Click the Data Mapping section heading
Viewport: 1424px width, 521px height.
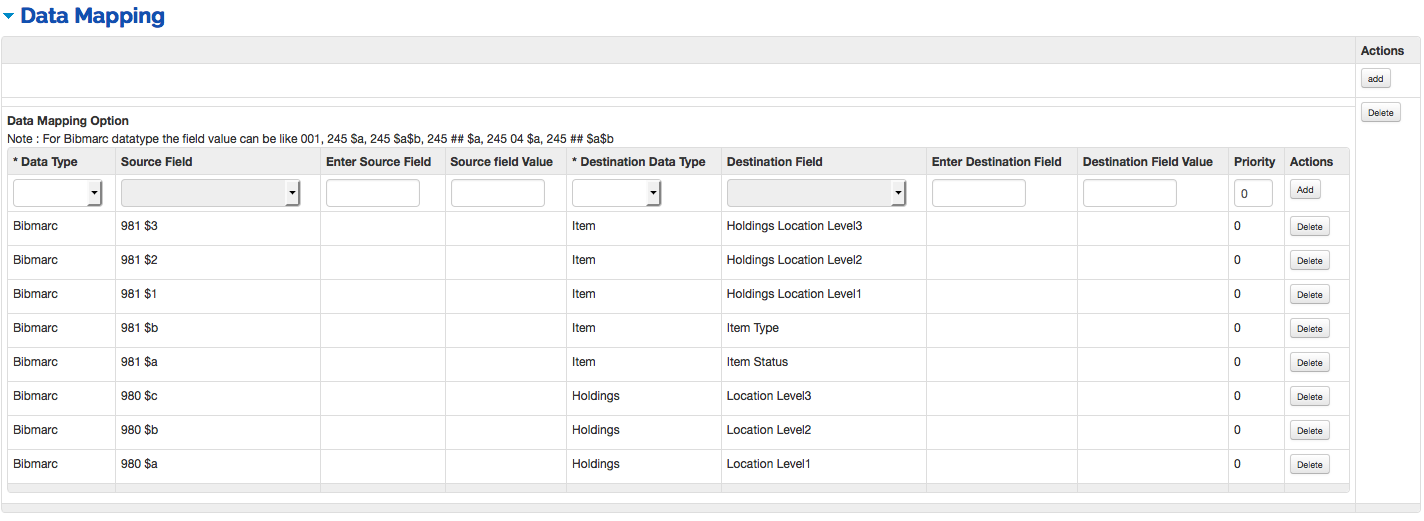coord(92,17)
